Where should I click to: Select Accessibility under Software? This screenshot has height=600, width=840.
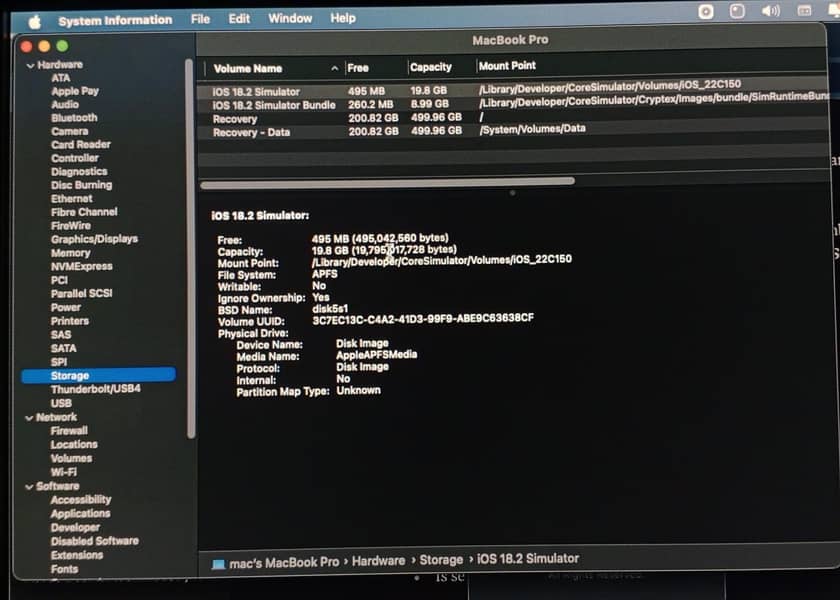(81, 500)
